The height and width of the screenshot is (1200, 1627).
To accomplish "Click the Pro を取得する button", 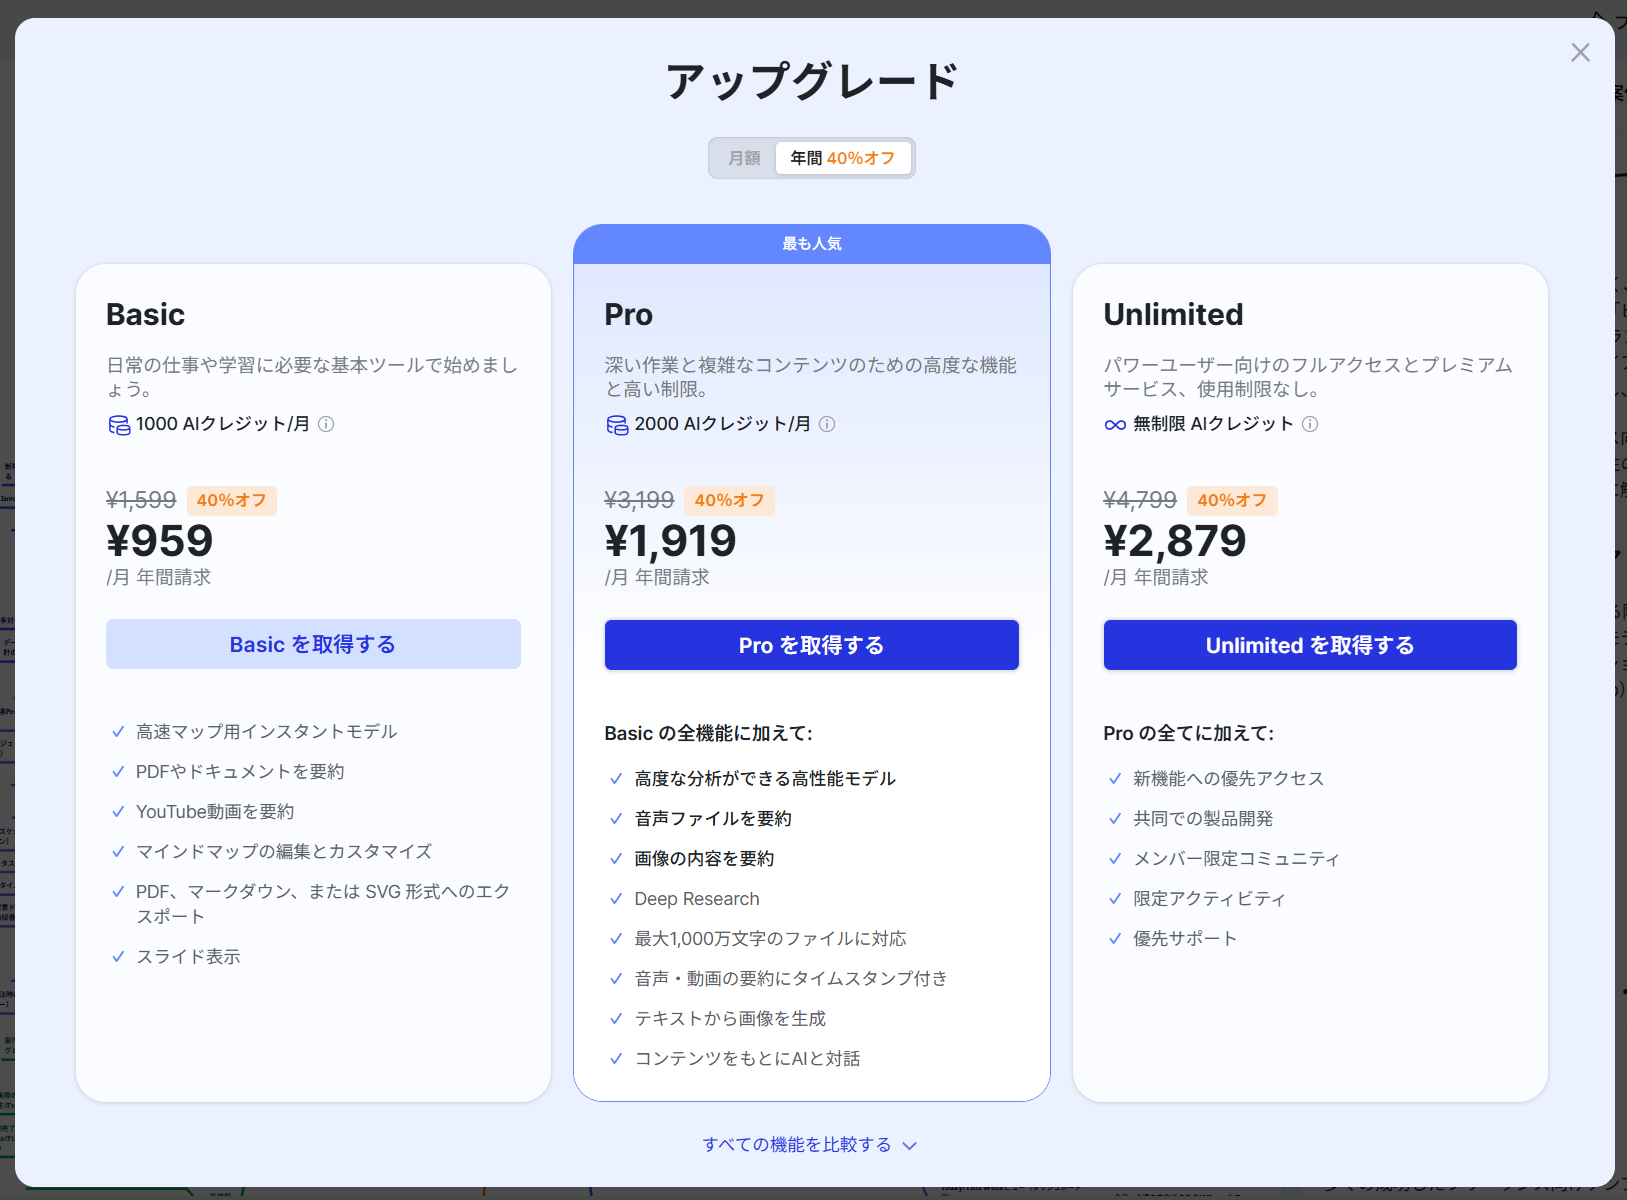I will [811, 645].
